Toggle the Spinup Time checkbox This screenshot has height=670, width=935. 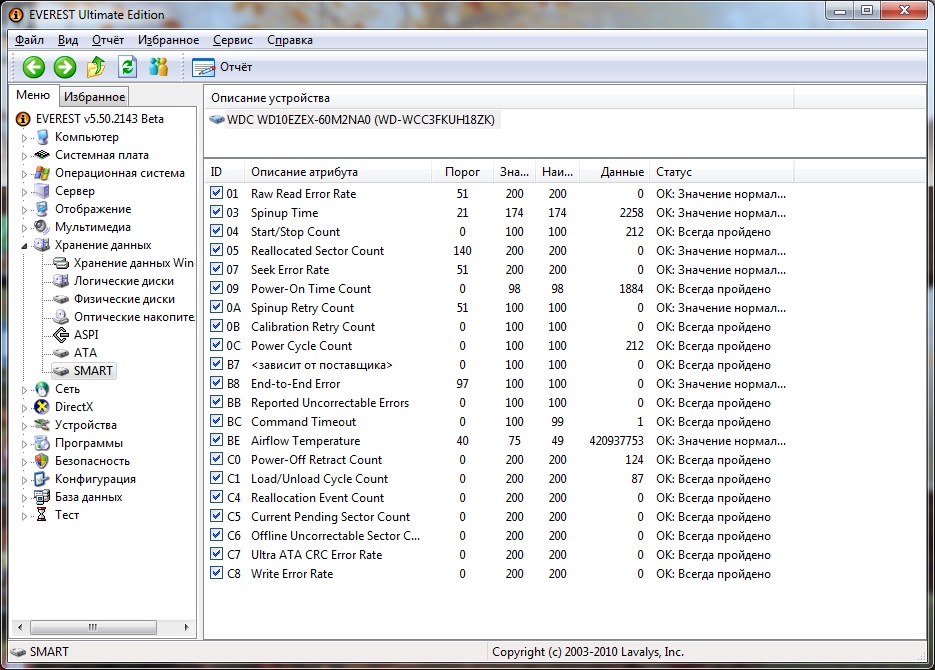coord(216,212)
